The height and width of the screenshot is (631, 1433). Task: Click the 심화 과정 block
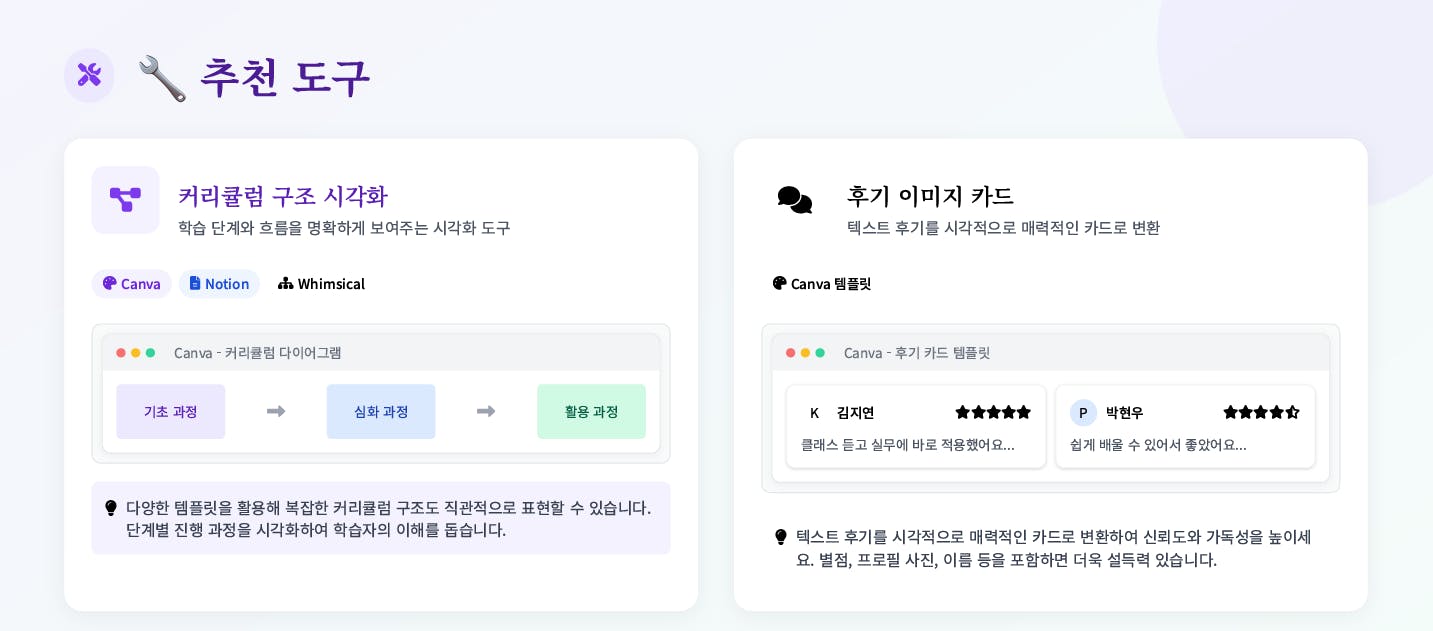click(381, 412)
